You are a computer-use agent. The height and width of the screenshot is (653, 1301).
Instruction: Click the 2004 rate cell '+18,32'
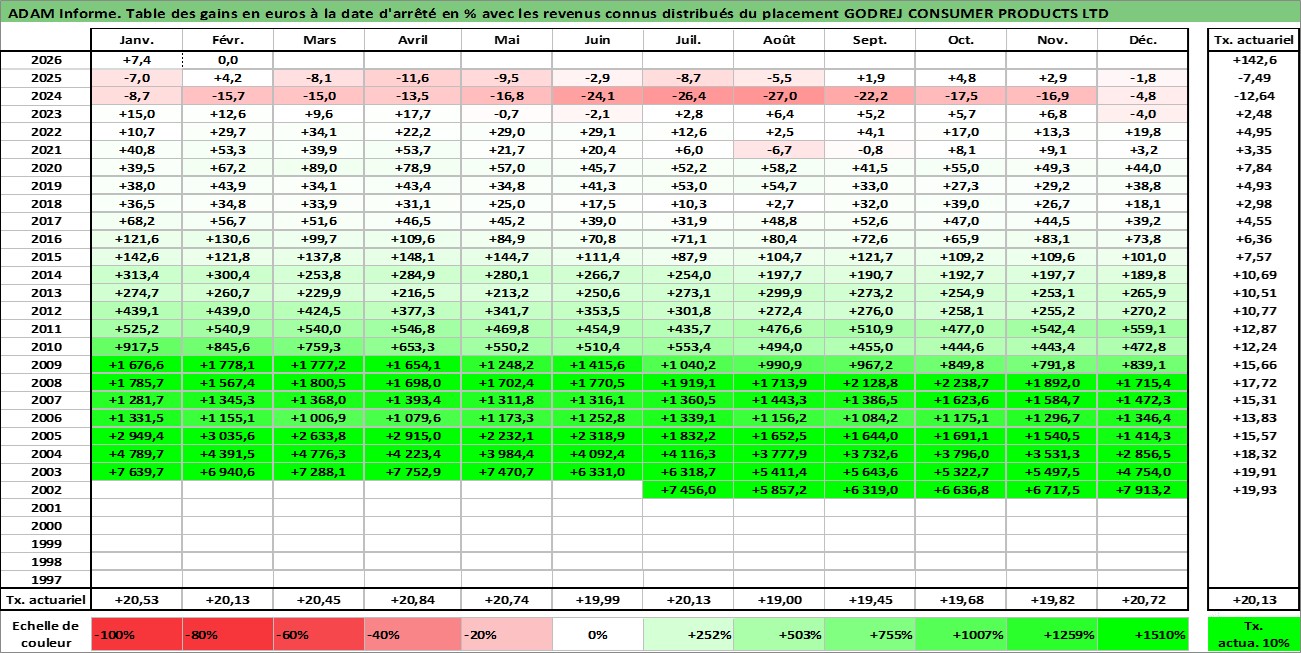point(1253,454)
